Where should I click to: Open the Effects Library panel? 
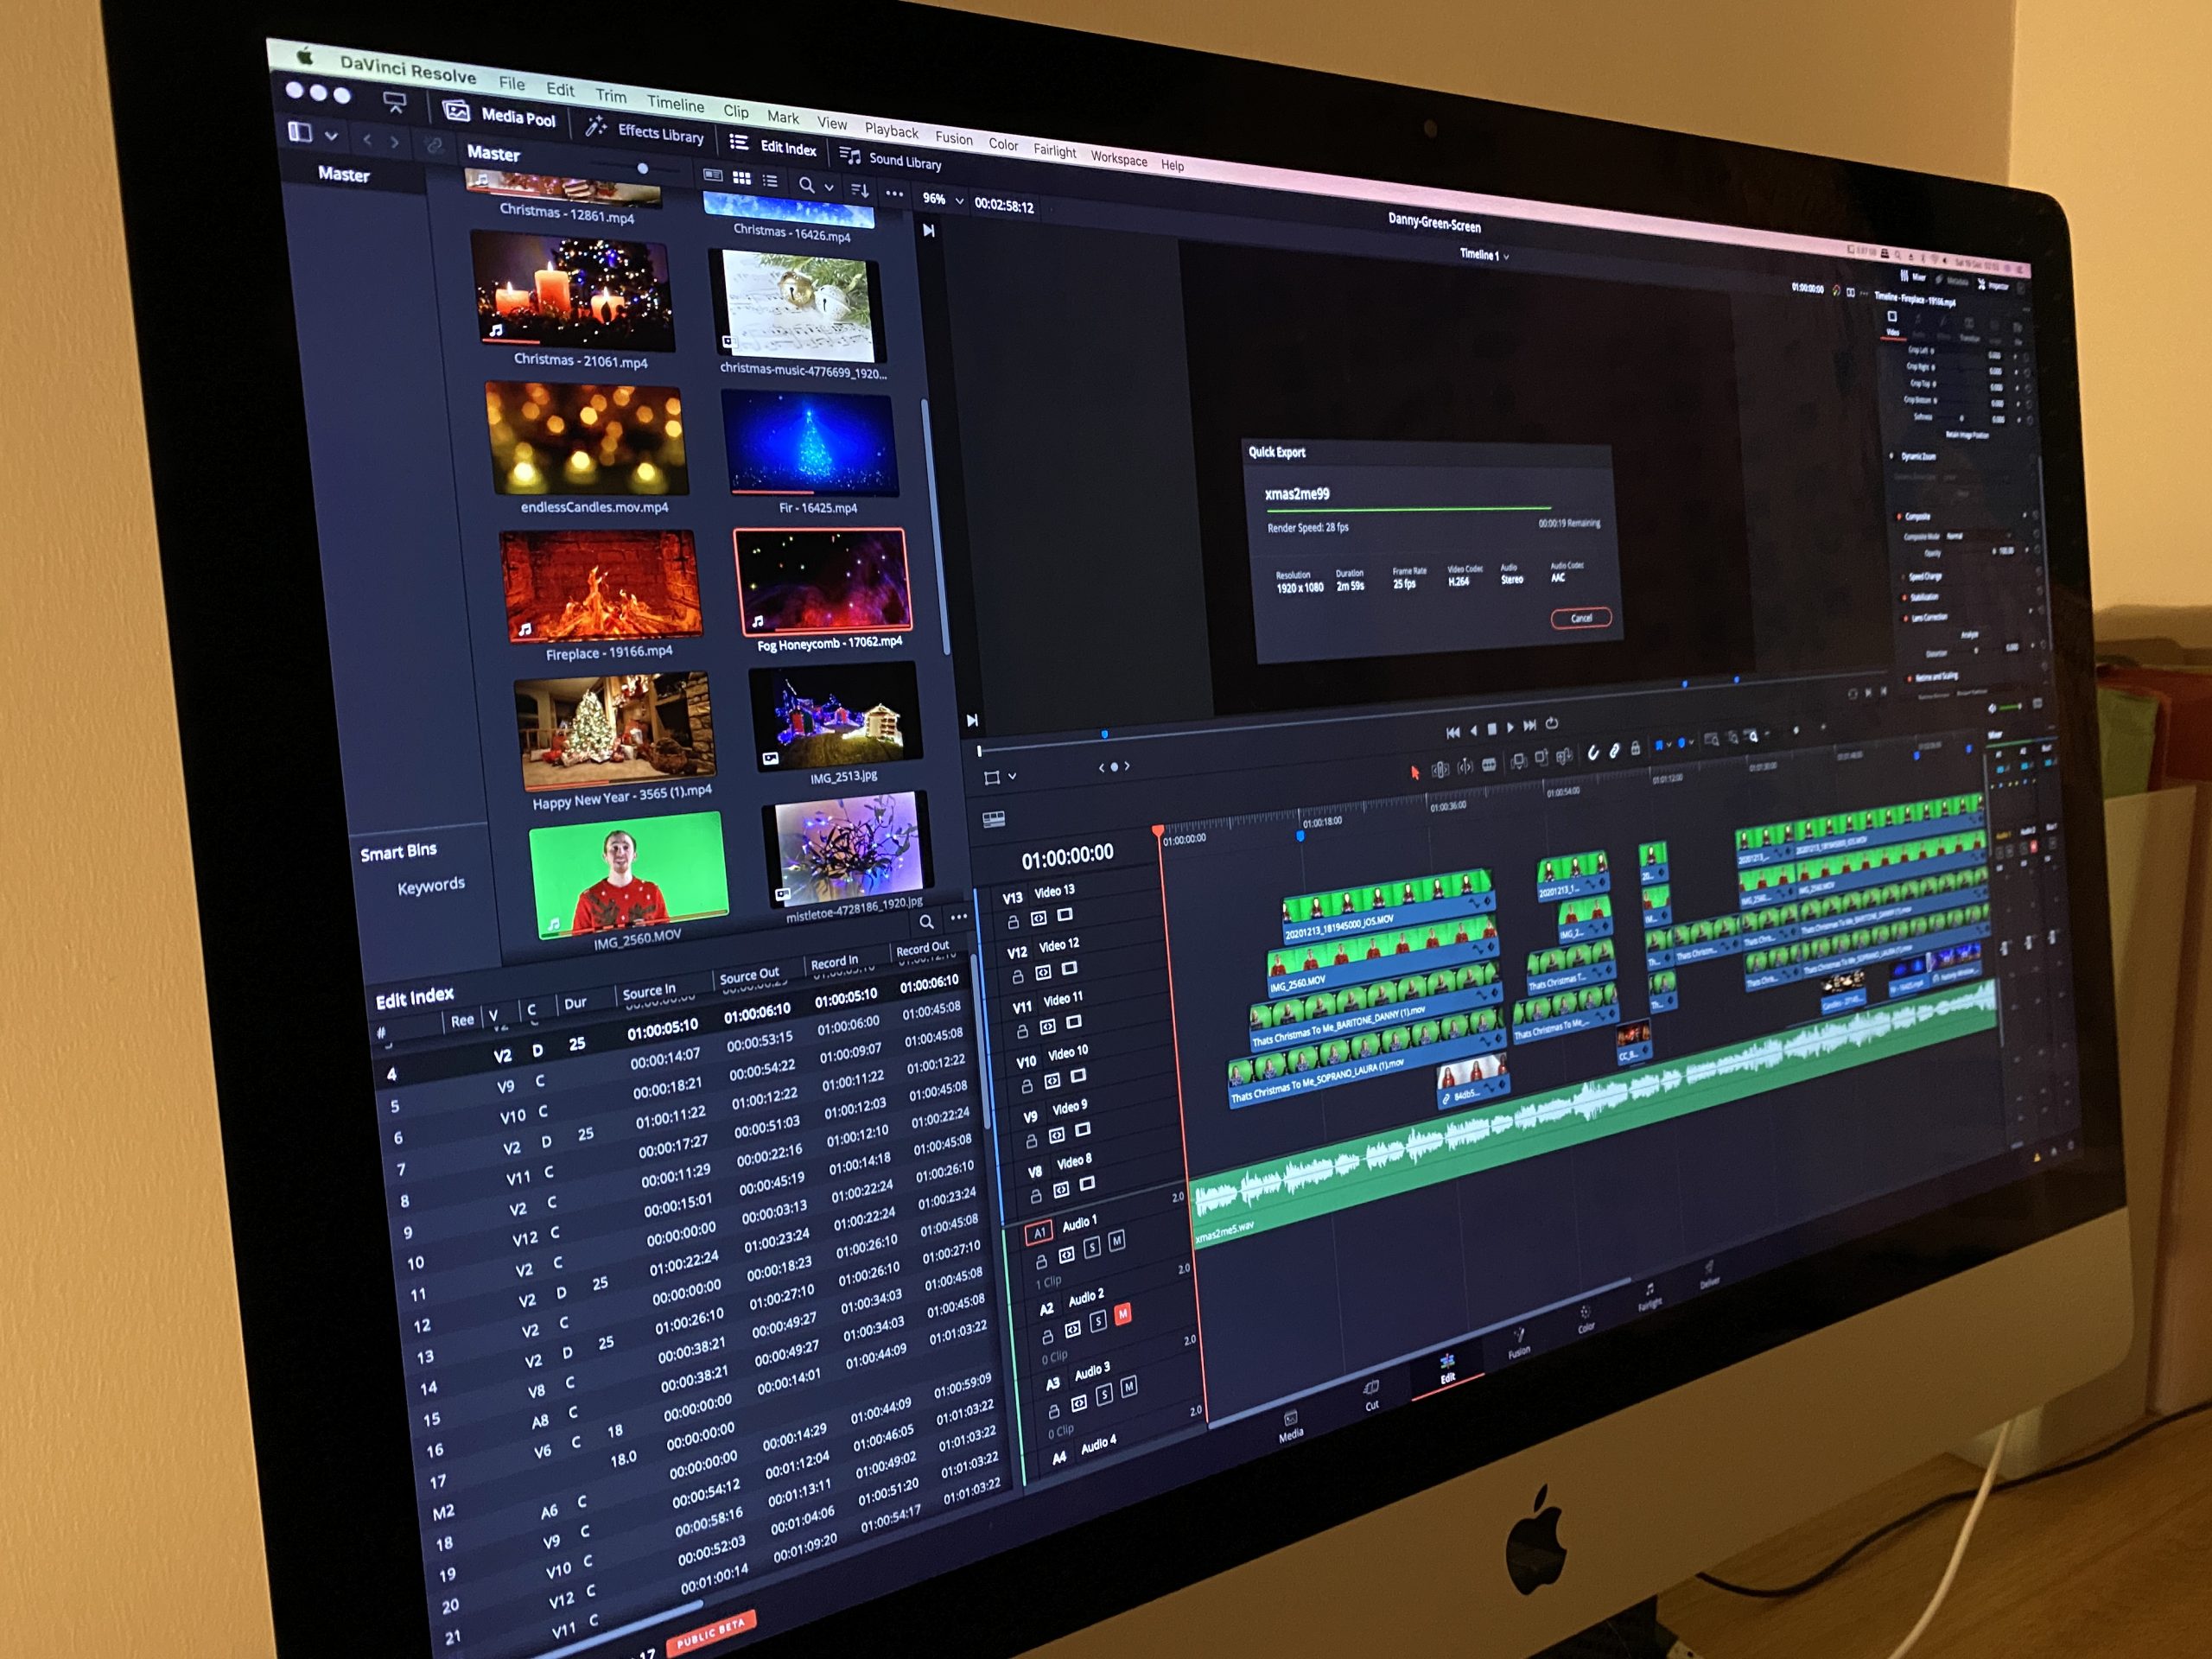point(645,131)
